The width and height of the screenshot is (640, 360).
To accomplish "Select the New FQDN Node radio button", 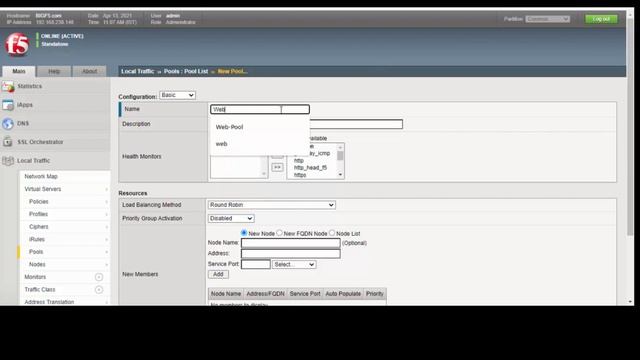I will (279, 233).
